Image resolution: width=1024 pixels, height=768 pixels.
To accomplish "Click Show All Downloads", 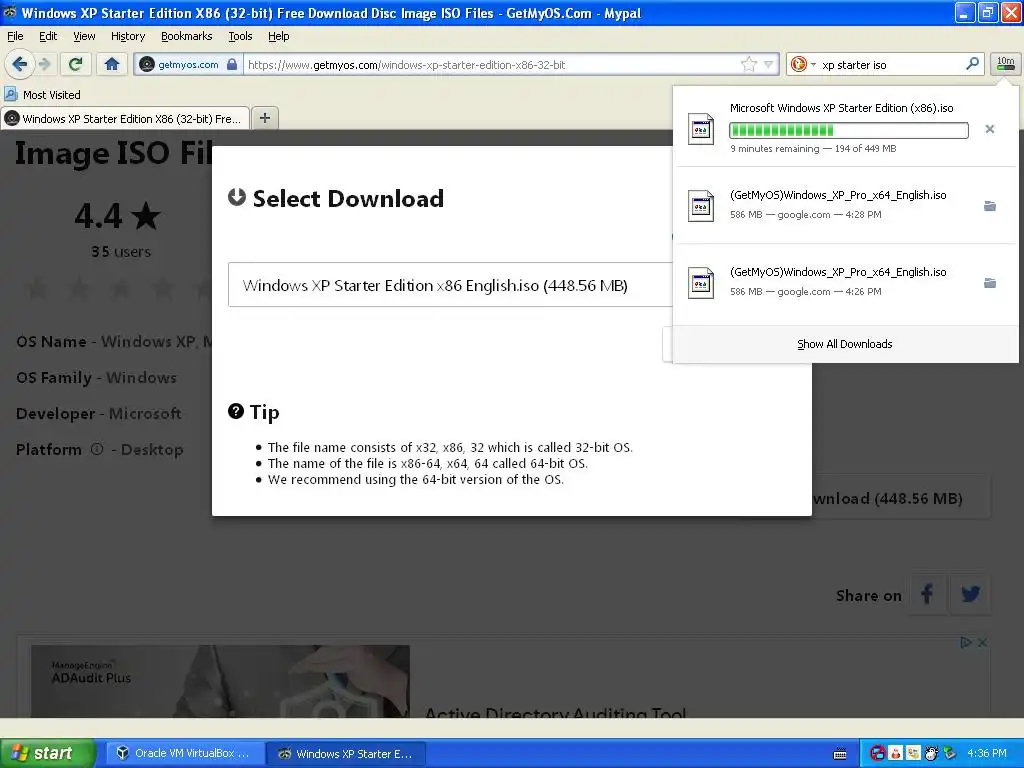I will 844,344.
